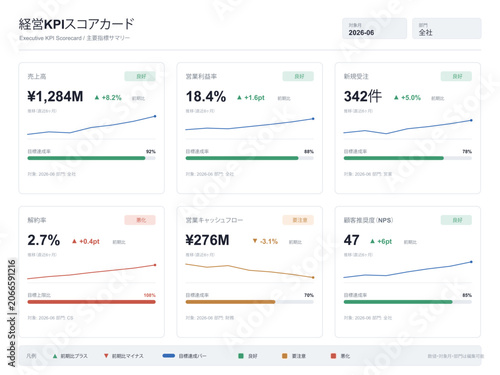
Task: Click the 解約率 card title
Action: (x=37, y=220)
